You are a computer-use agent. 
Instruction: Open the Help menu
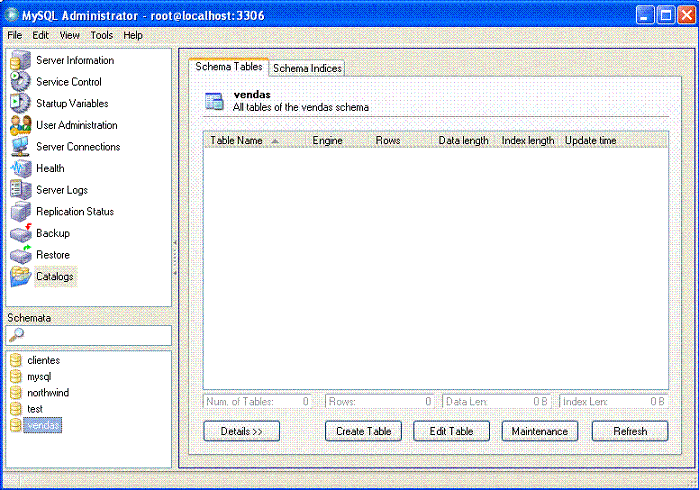133,35
